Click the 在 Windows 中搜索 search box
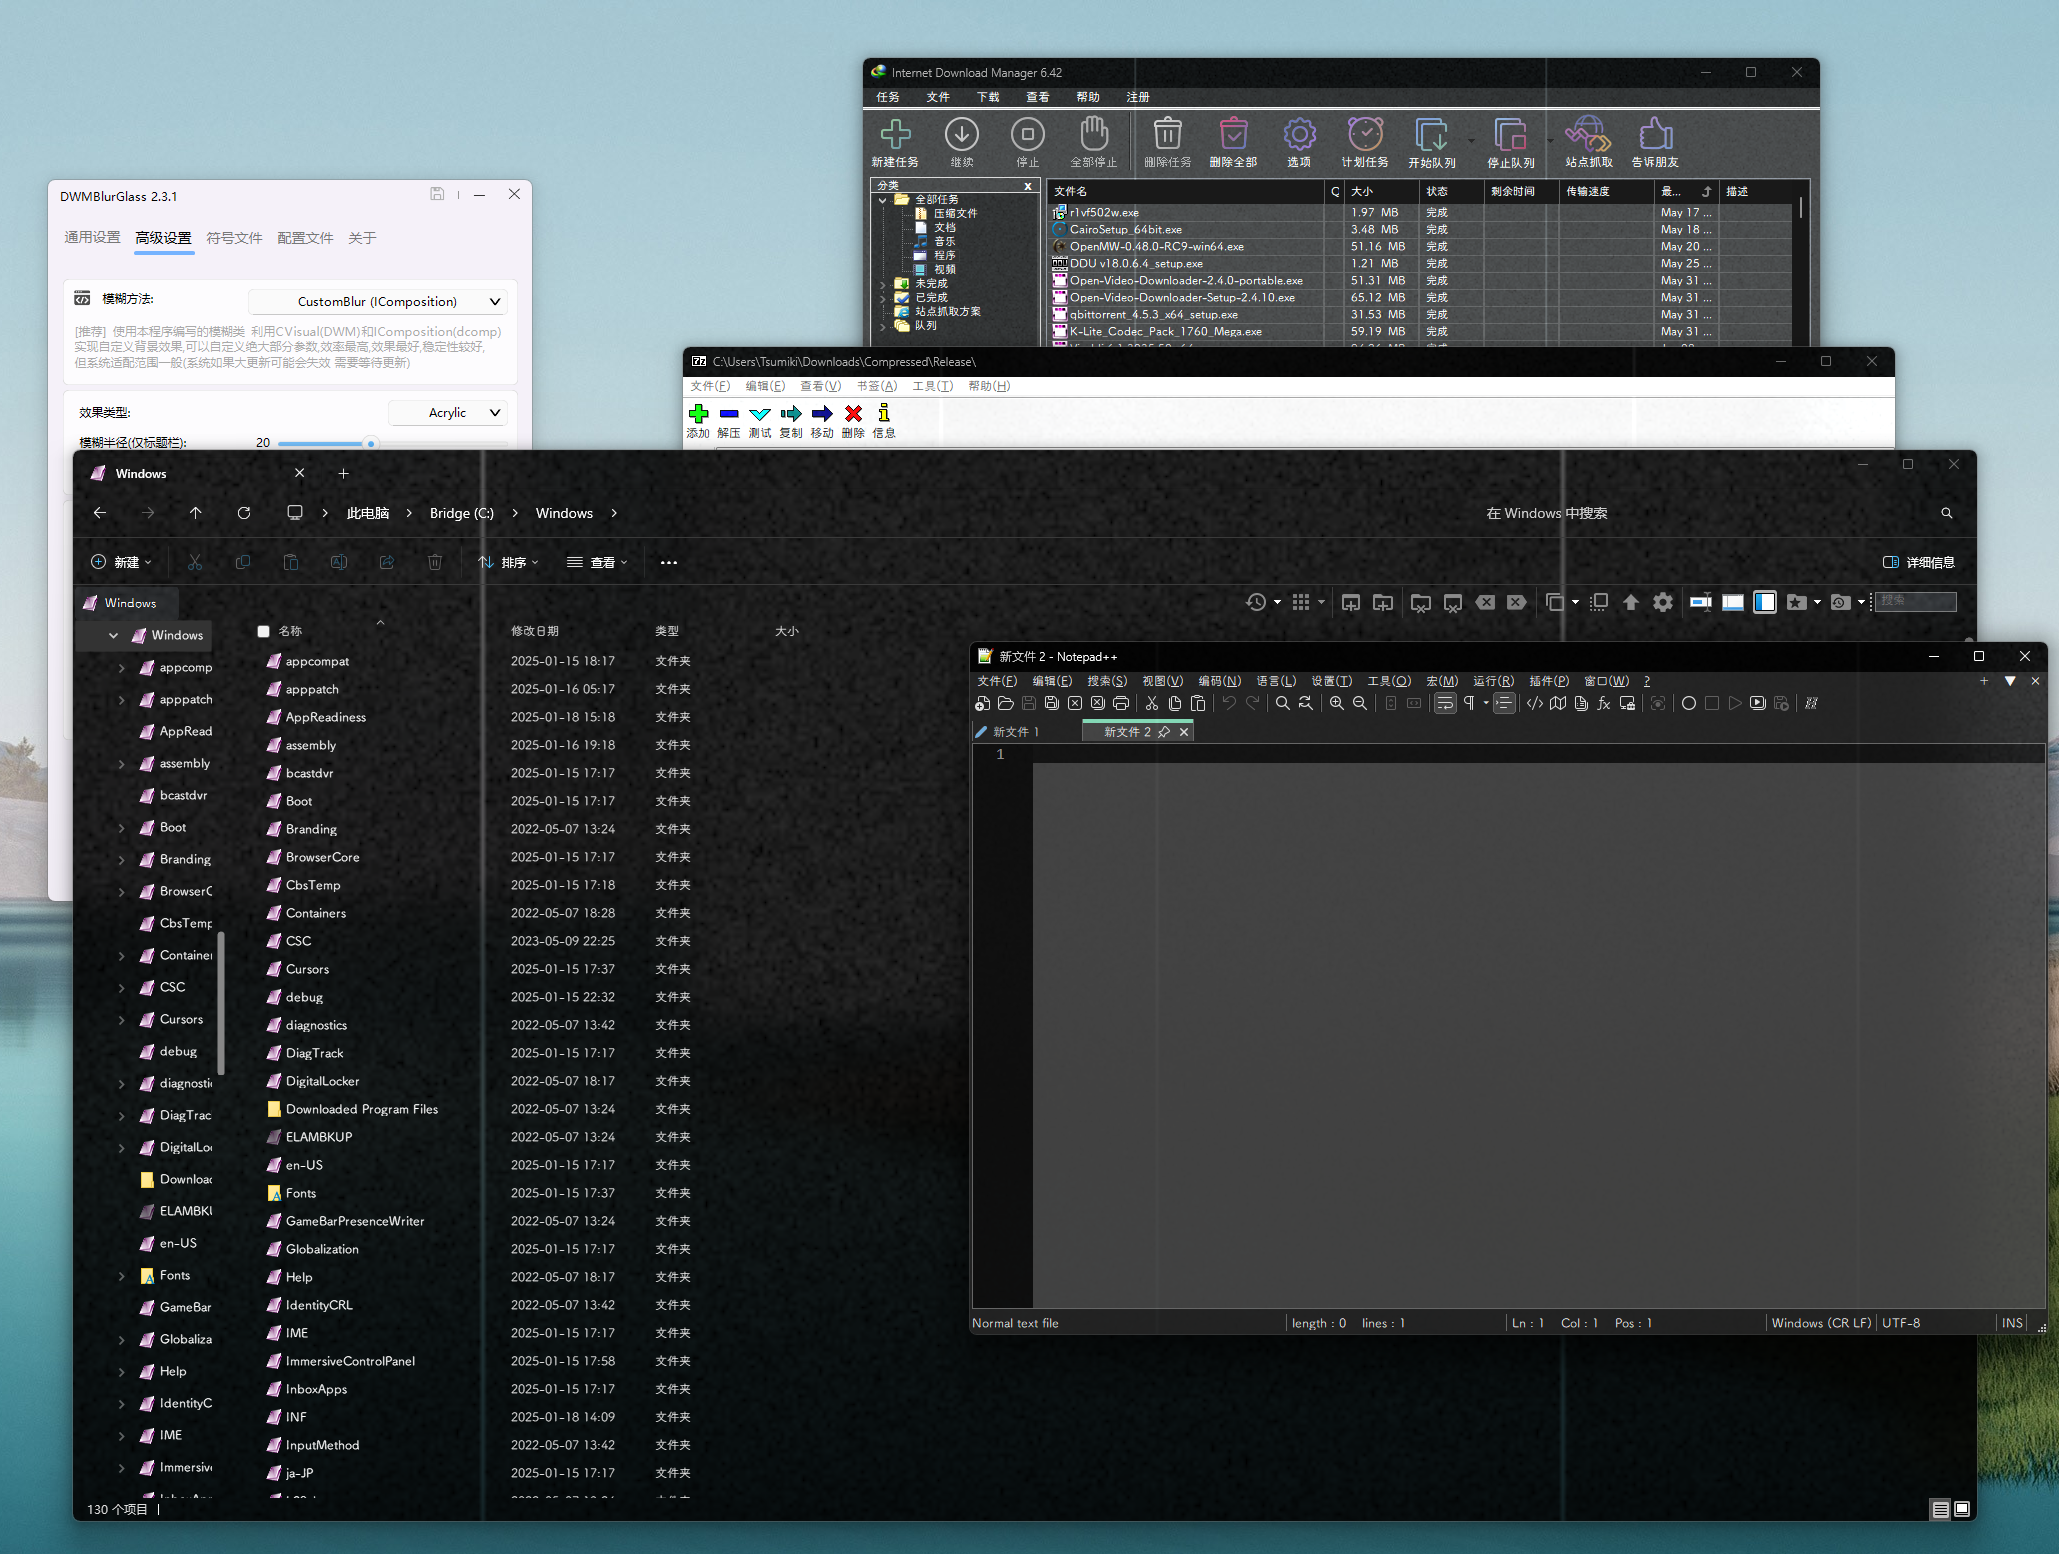The width and height of the screenshot is (2059, 1554). pos(1717,513)
